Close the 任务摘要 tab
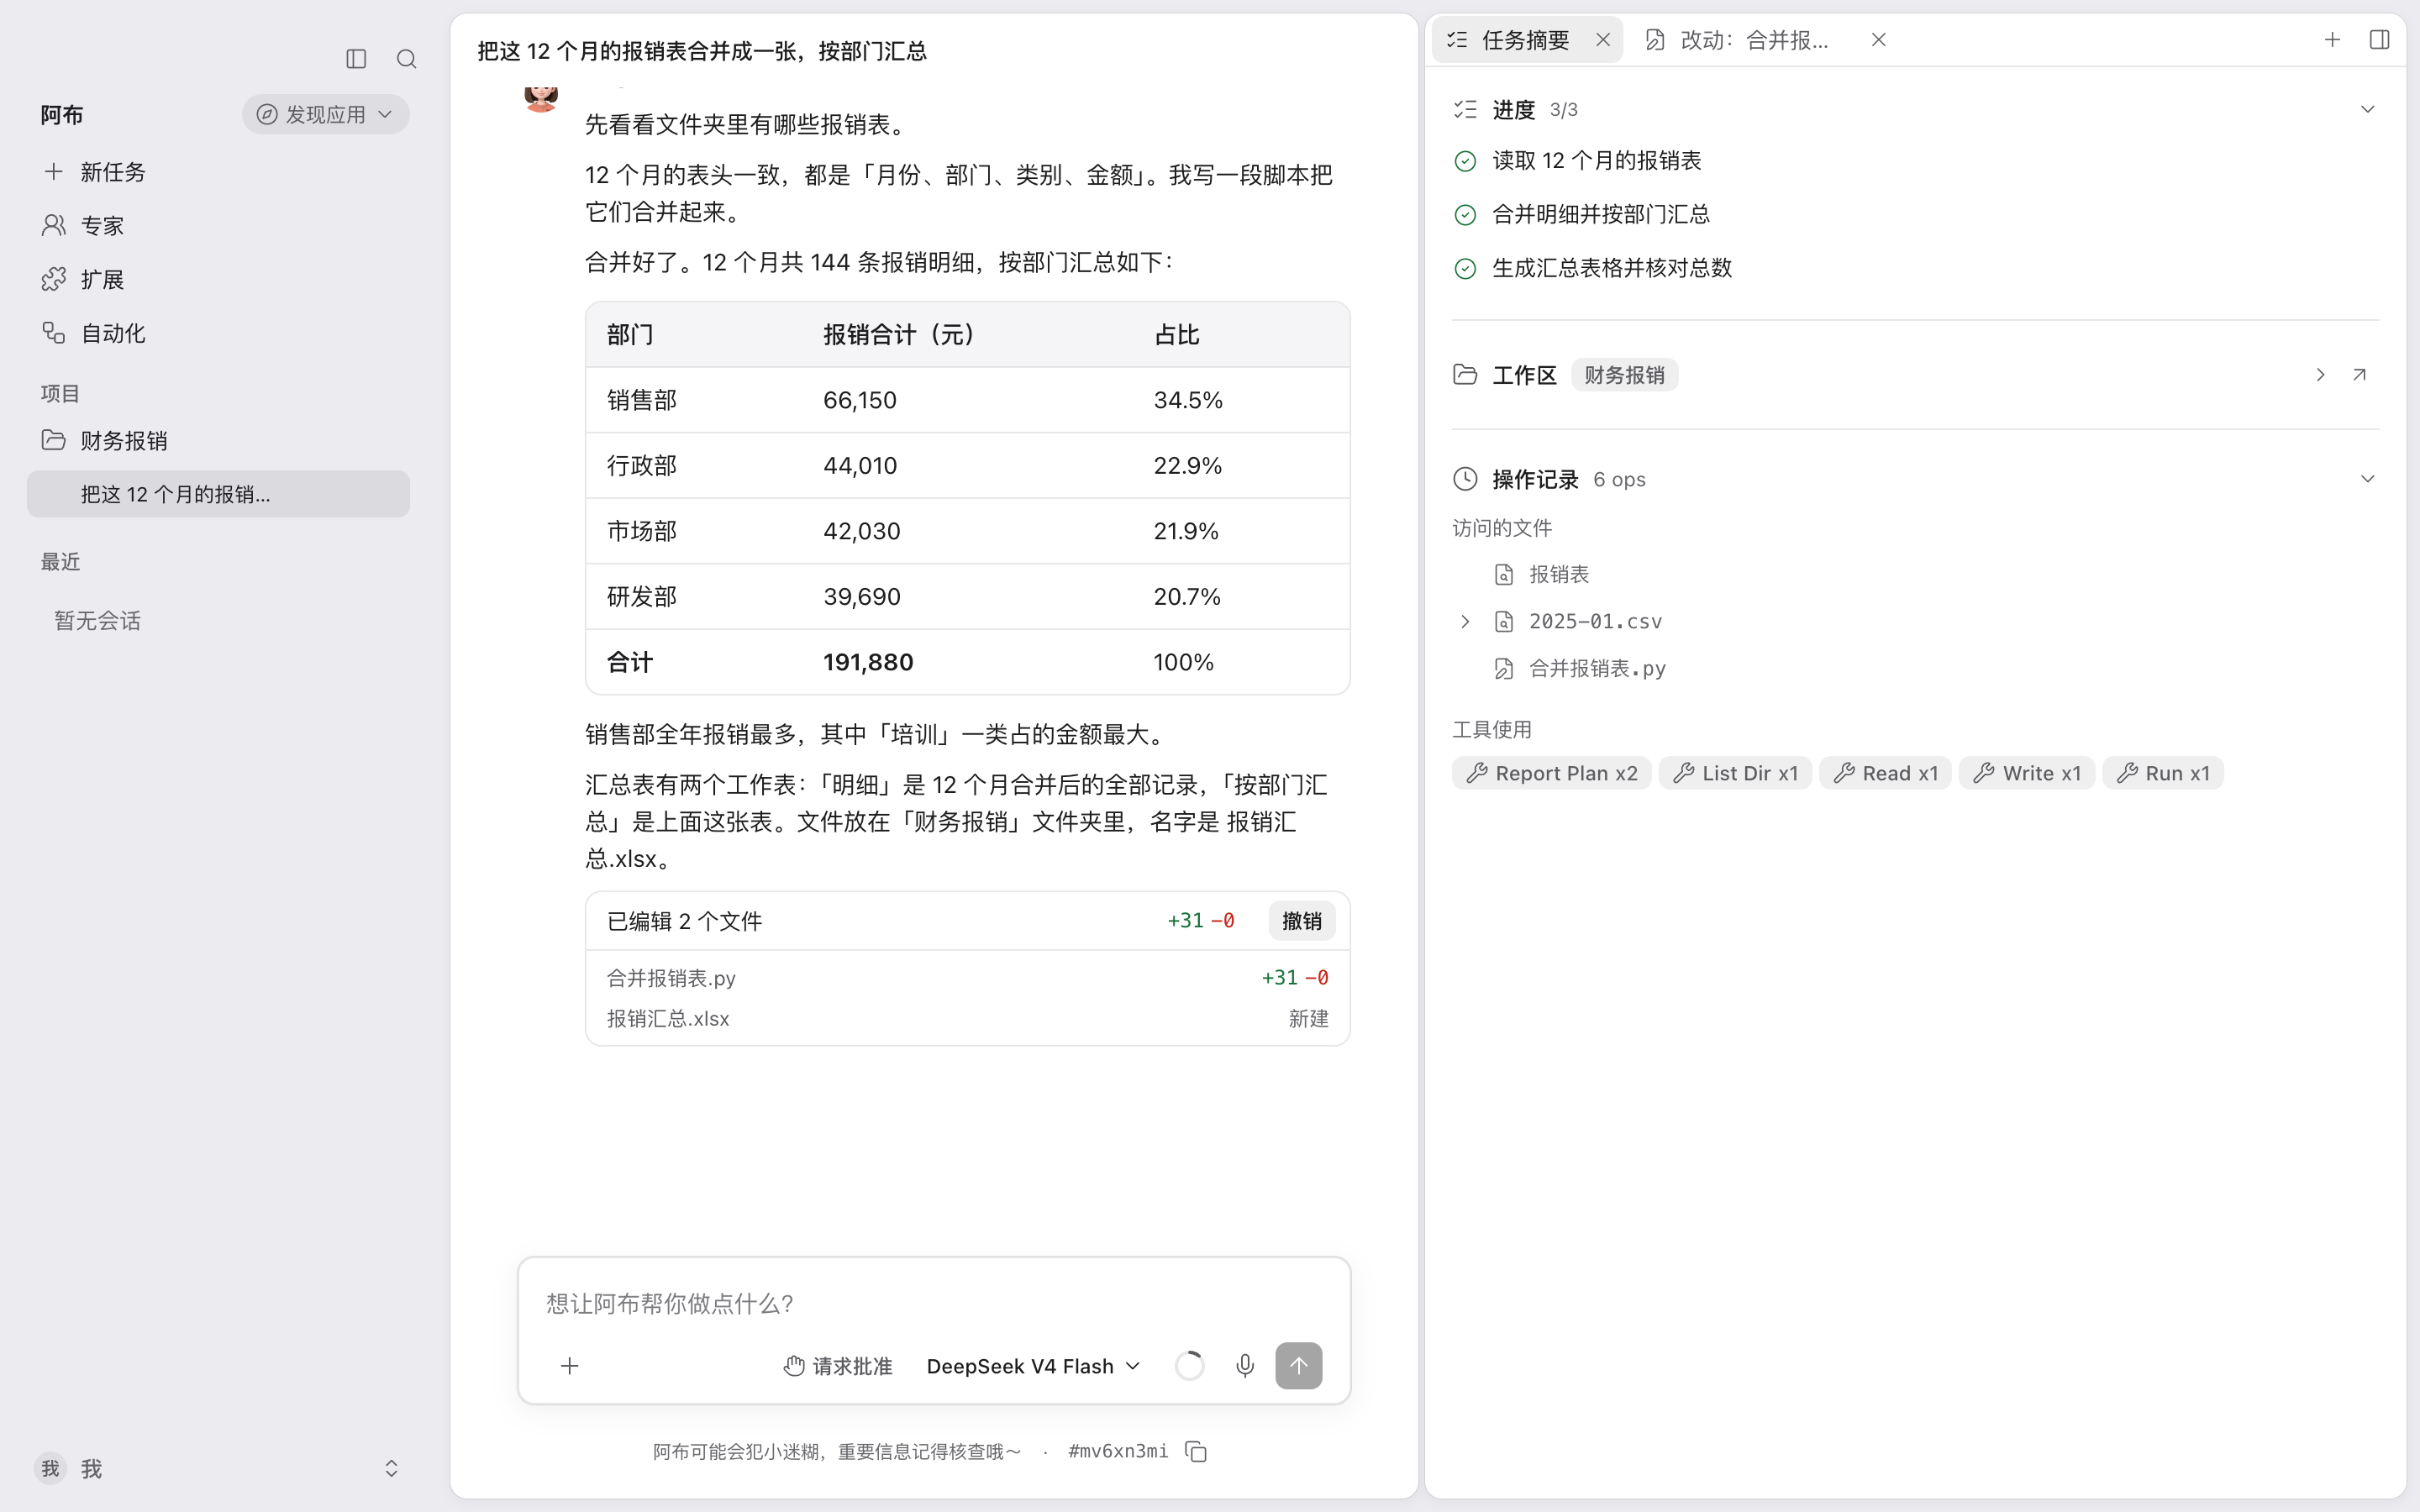The height and width of the screenshot is (1512, 2420). [1603, 40]
